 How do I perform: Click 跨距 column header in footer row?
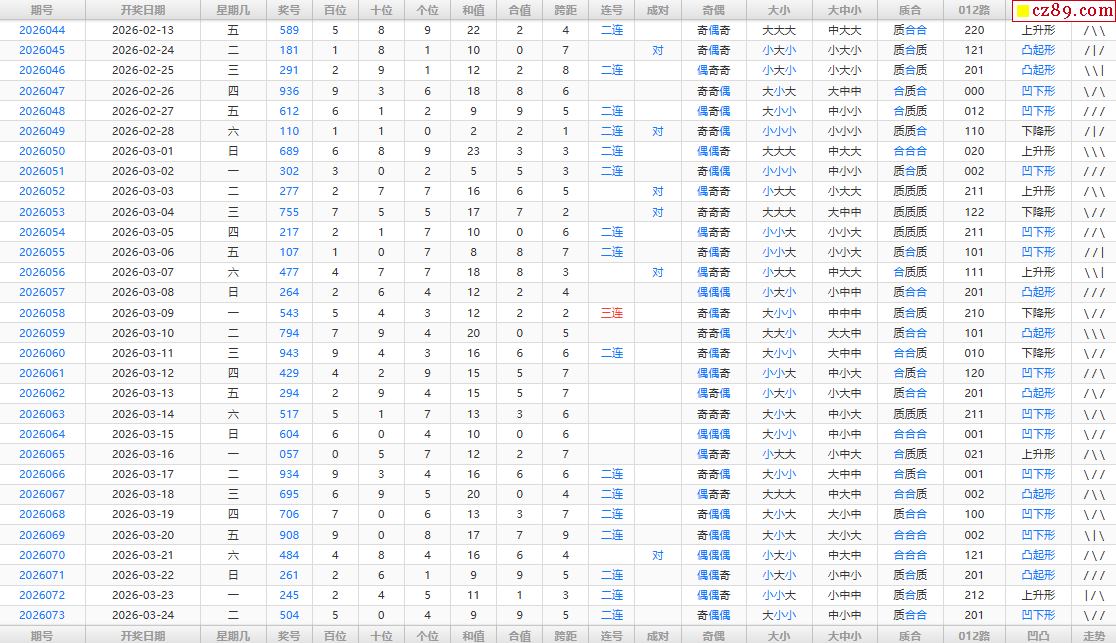(x=566, y=635)
